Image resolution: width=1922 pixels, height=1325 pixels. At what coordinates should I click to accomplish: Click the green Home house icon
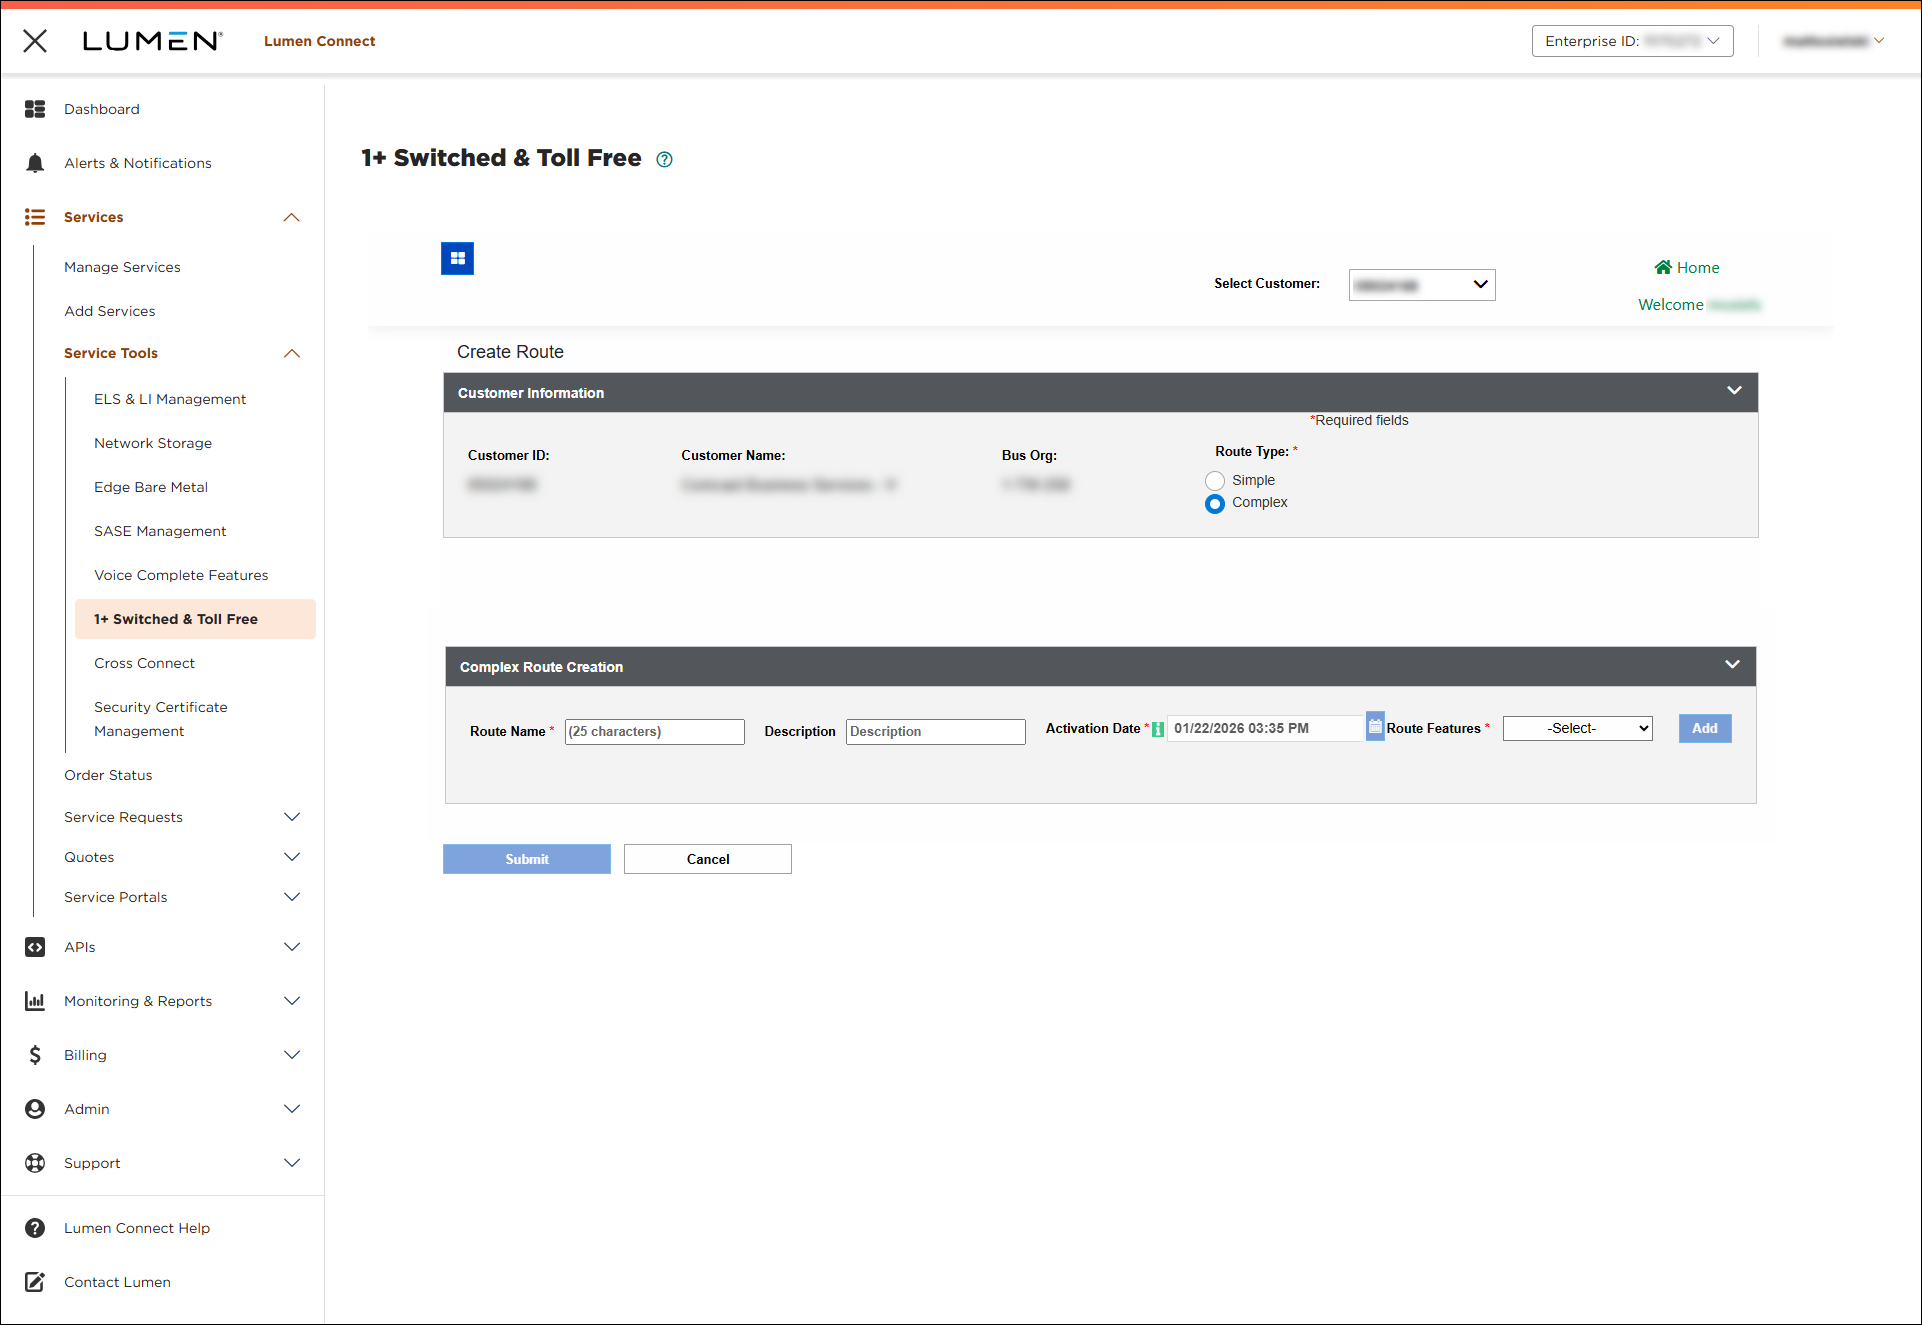[x=1663, y=267]
